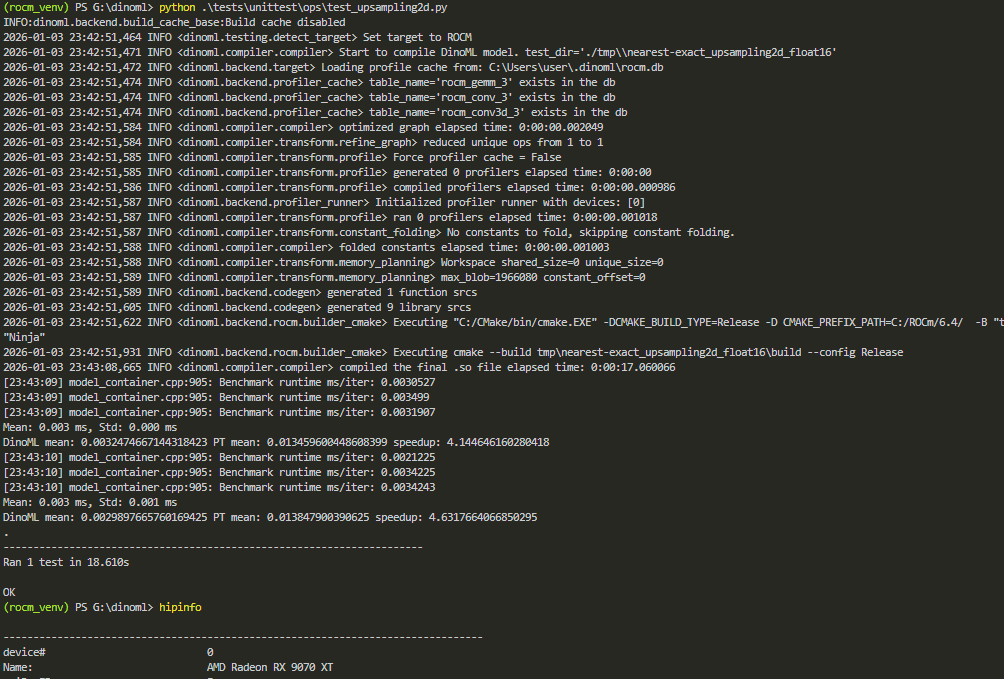Click 'Ran 1 test in 18.610s' line

pyautogui.click(x=66, y=562)
